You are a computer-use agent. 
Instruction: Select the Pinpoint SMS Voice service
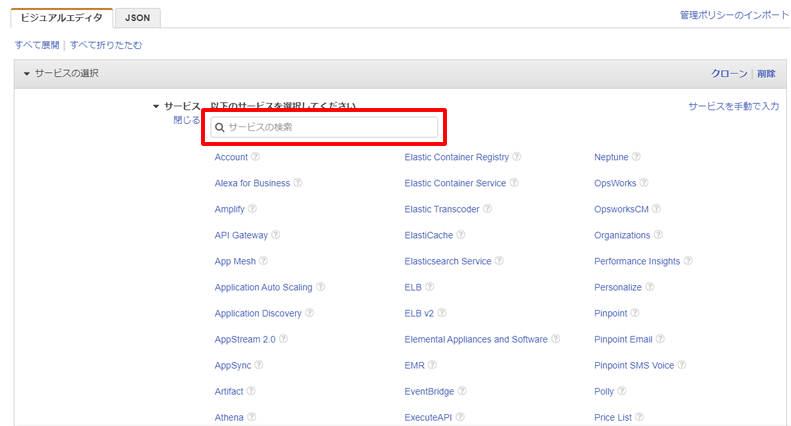(634, 365)
